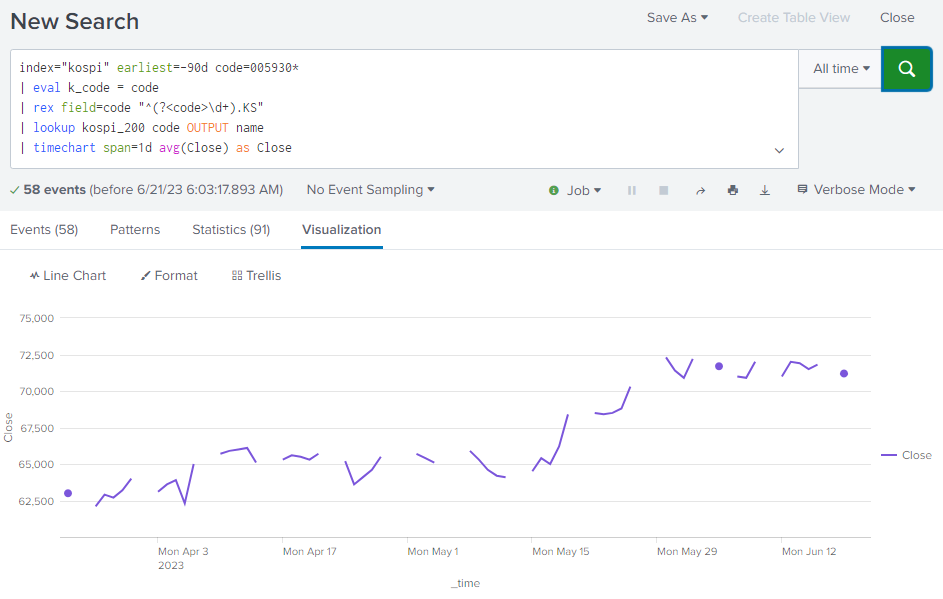Click the 'Mon May 29' axis label
943x599 pixels.
click(687, 551)
